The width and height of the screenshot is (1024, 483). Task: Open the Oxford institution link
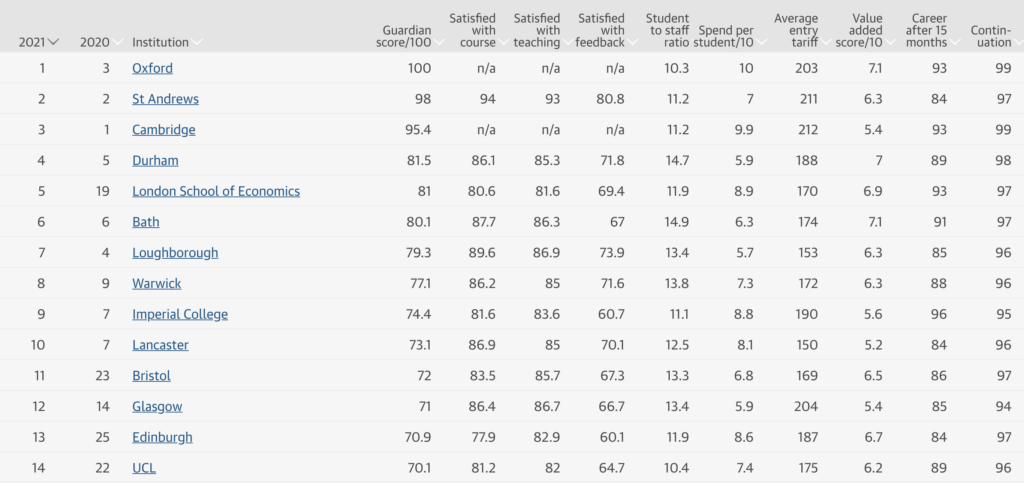tap(152, 68)
